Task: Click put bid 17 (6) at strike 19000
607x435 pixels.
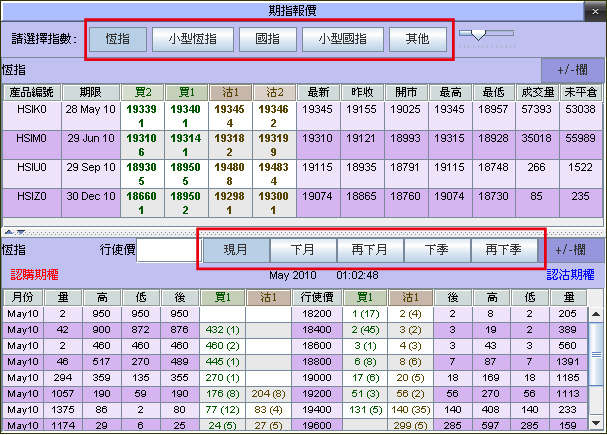Action: point(366,378)
